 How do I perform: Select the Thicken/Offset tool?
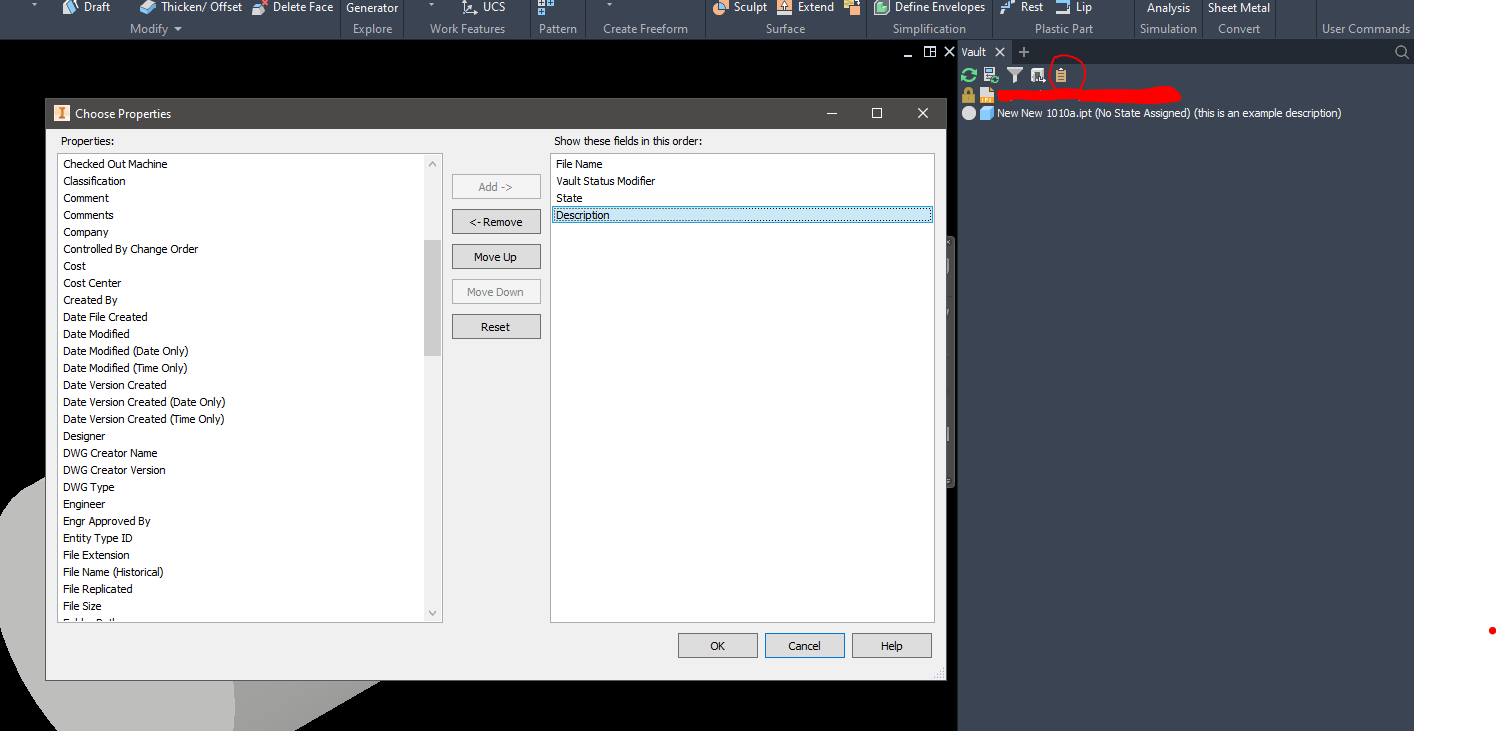click(190, 7)
